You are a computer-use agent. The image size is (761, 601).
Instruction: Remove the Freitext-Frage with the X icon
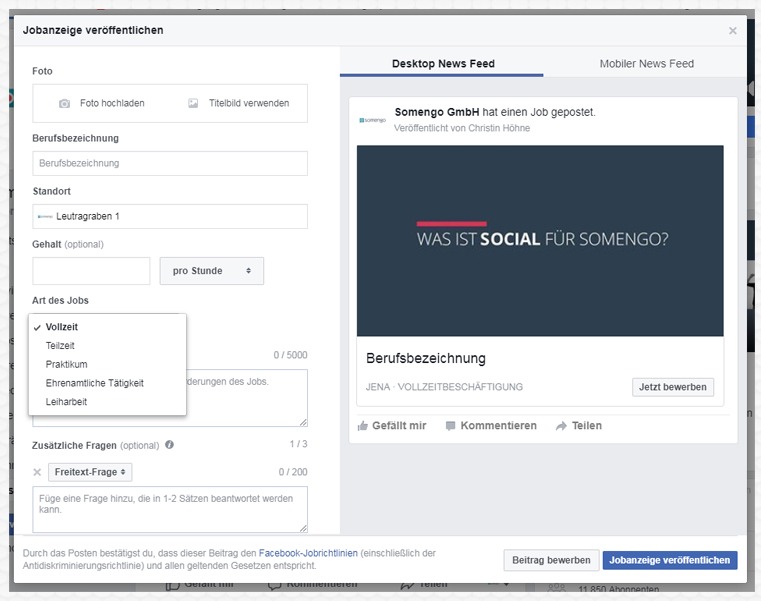click(37, 472)
